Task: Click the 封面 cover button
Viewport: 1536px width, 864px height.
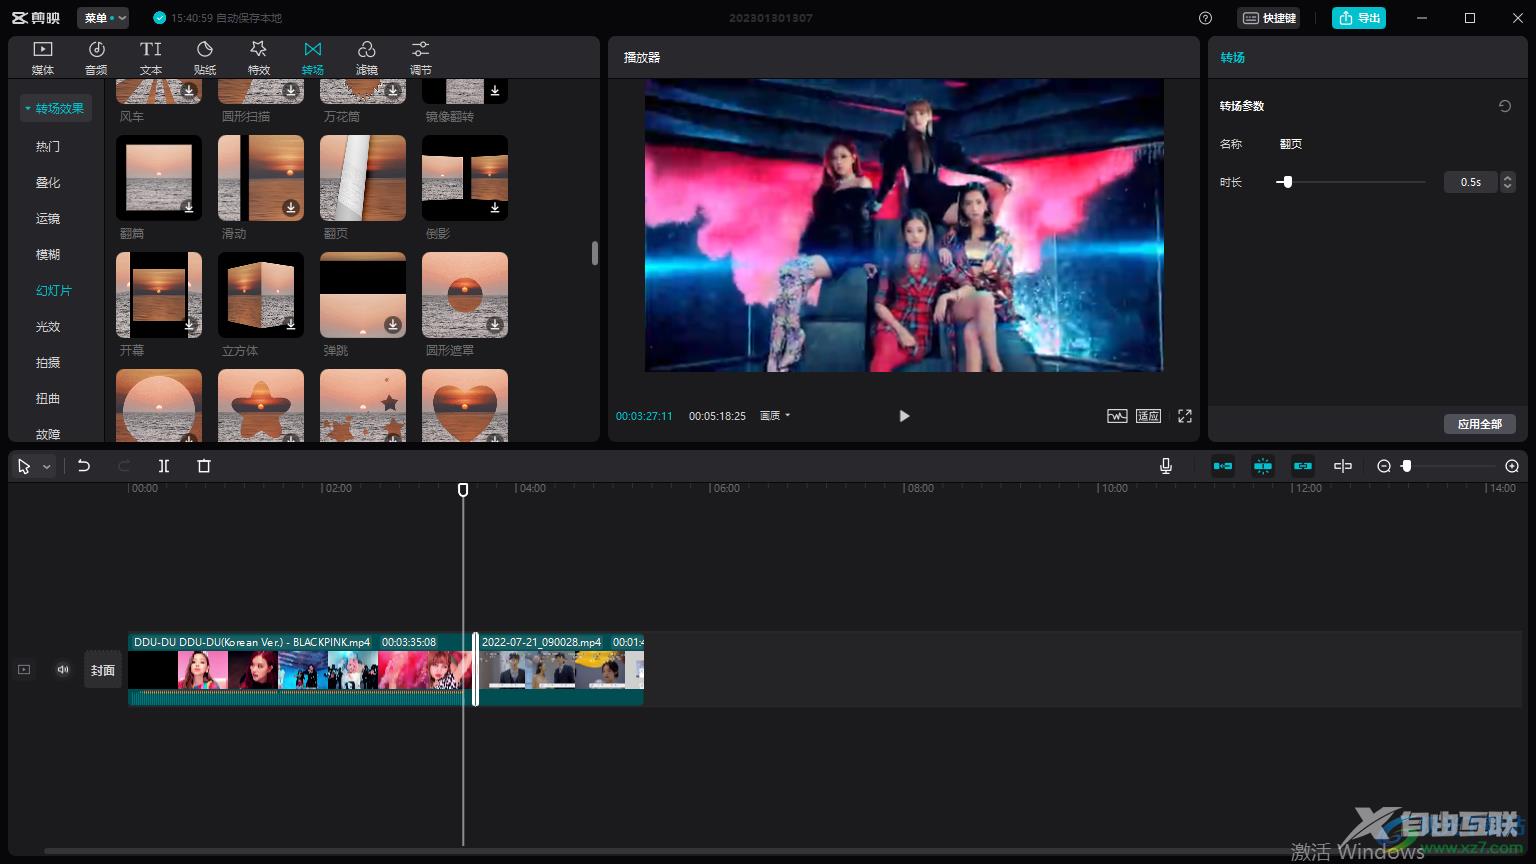Action: tap(103, 670)
